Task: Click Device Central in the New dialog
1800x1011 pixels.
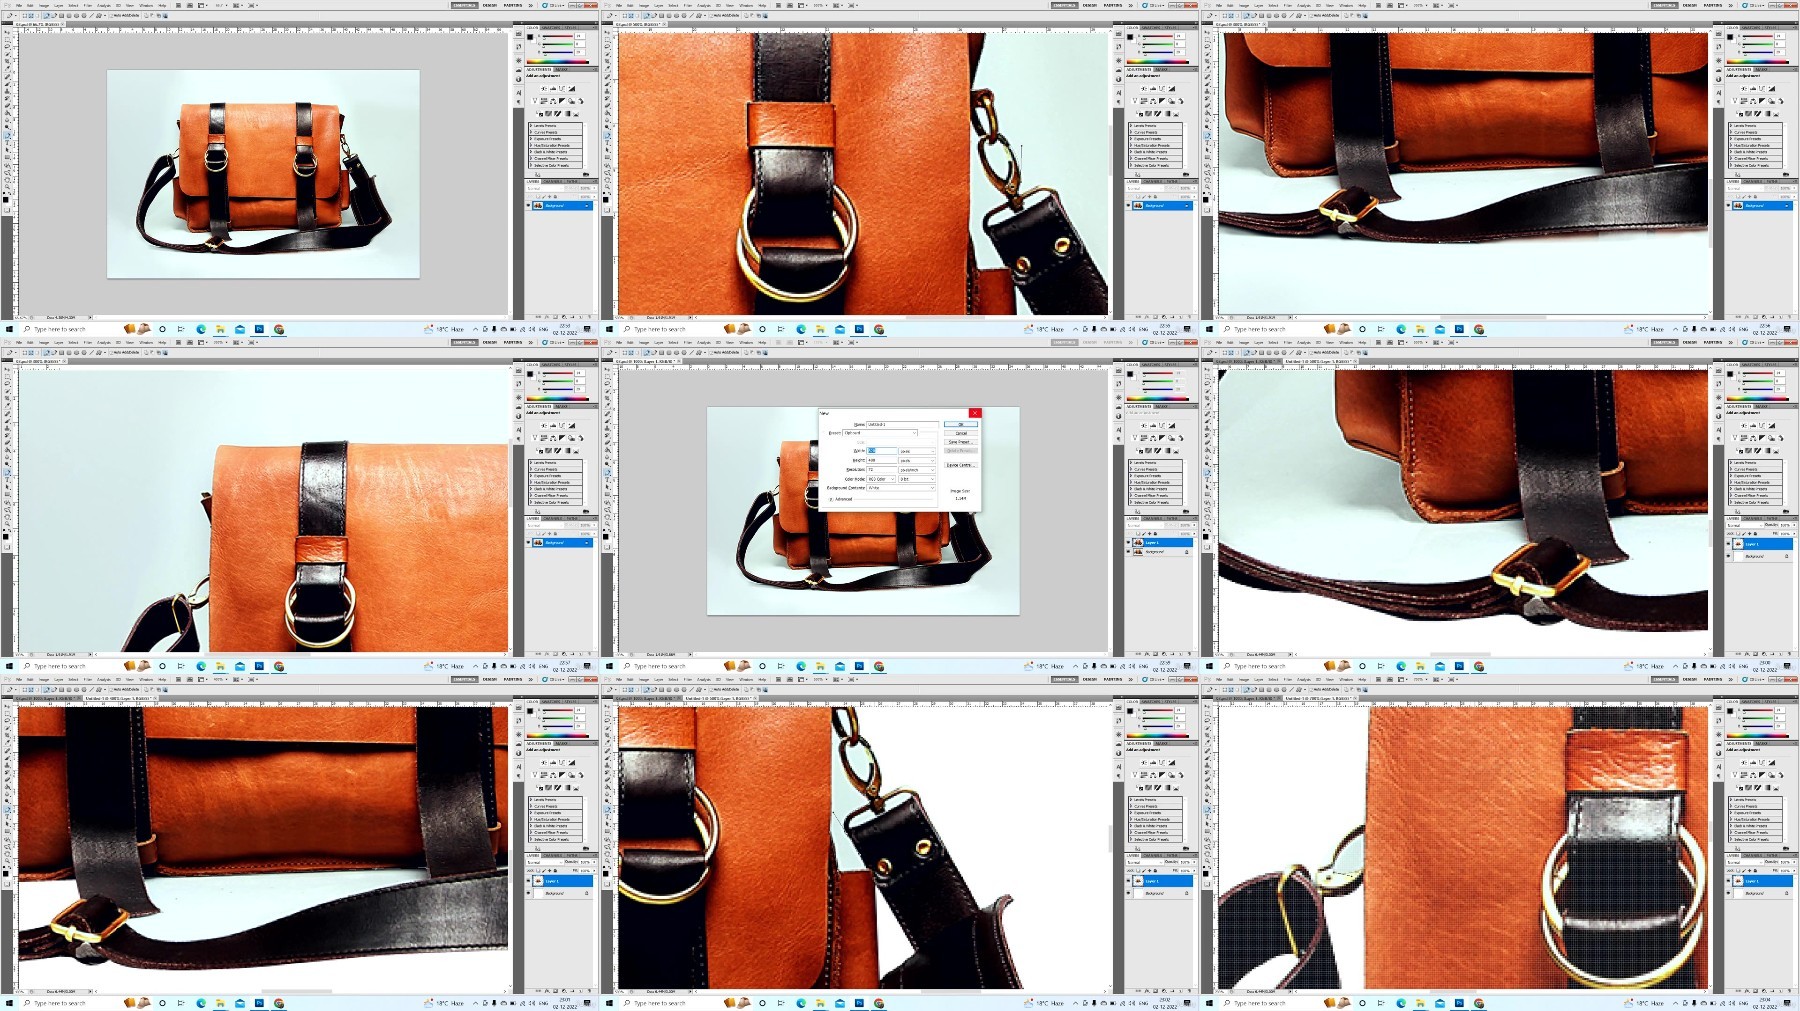Action: coord(961,465)
